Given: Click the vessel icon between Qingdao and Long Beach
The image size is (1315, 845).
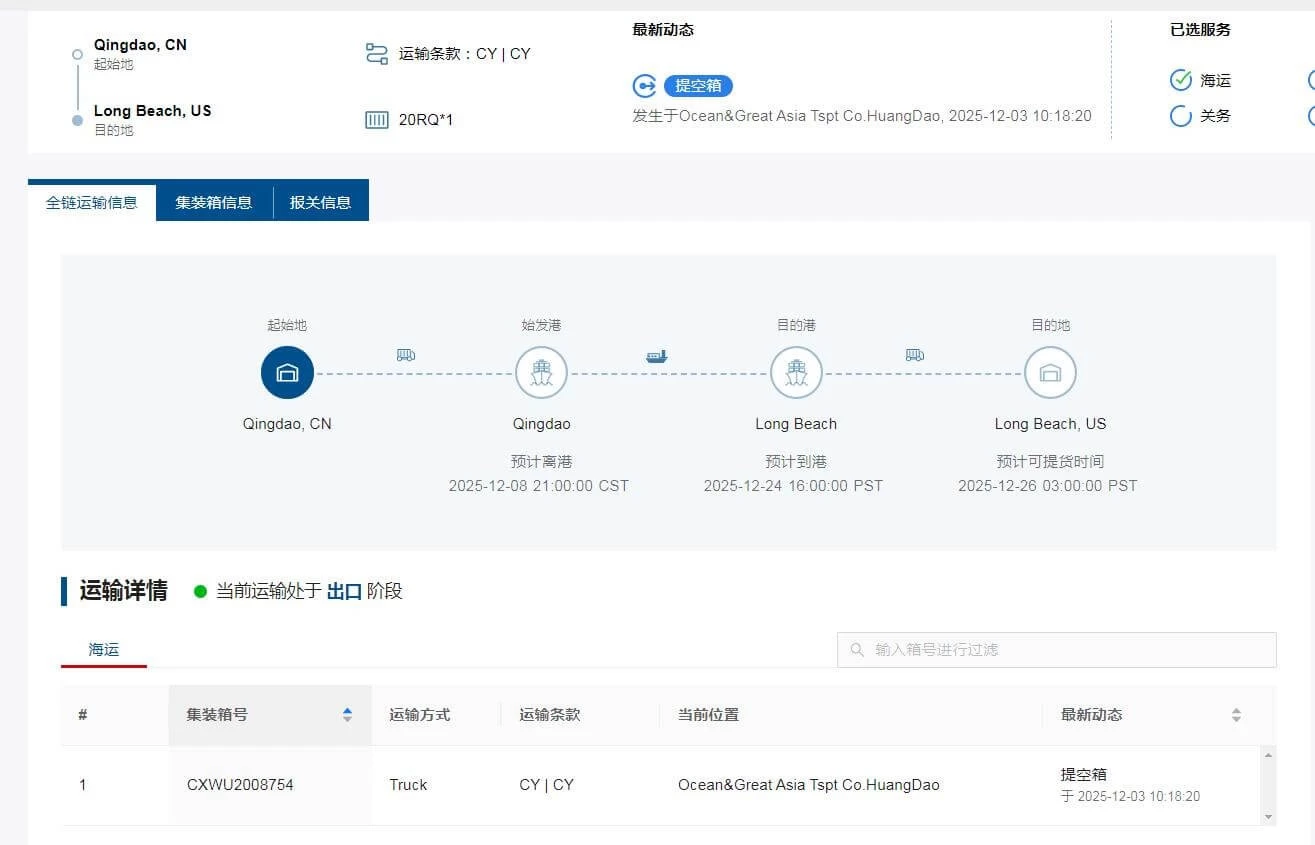Looking at the screenshot, I should coord(656,355).
